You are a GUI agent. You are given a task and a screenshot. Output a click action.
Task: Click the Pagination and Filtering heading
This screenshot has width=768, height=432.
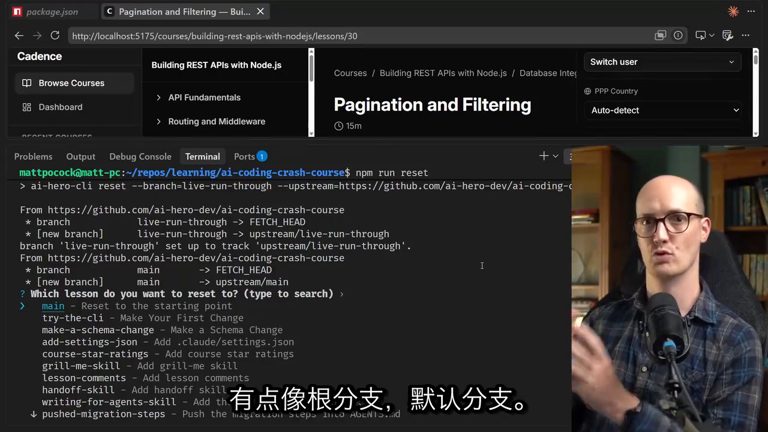tap(432, 105)
